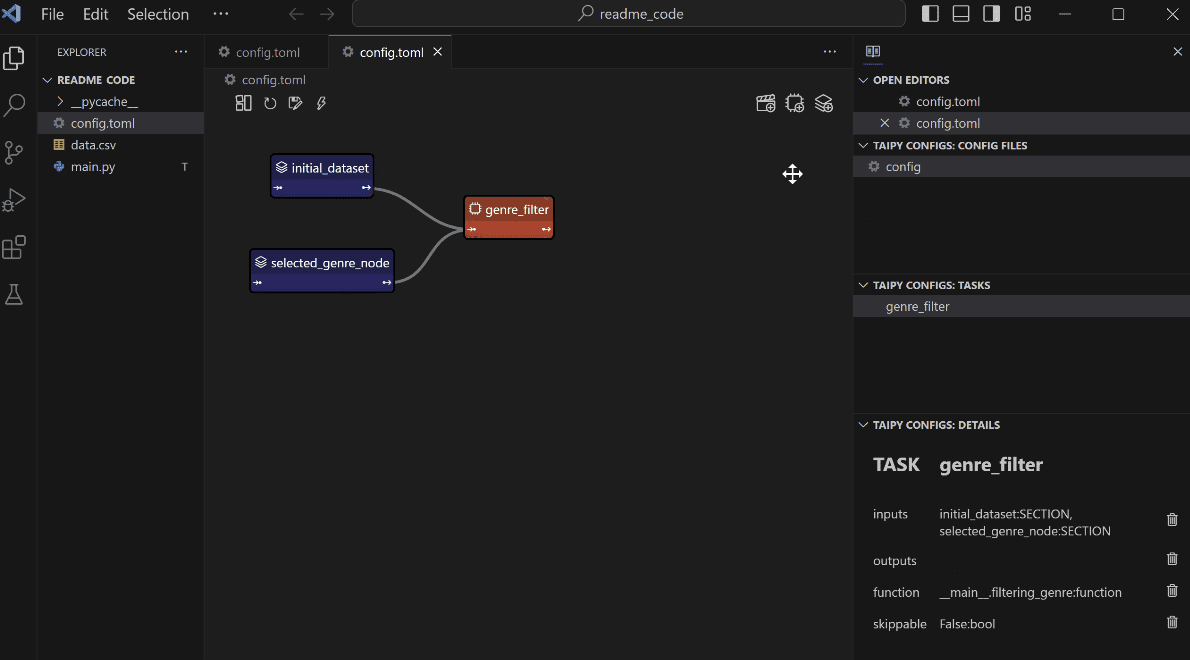1190x660 pixels.
Task: Go back in navigation history
Action: [297, 14]
